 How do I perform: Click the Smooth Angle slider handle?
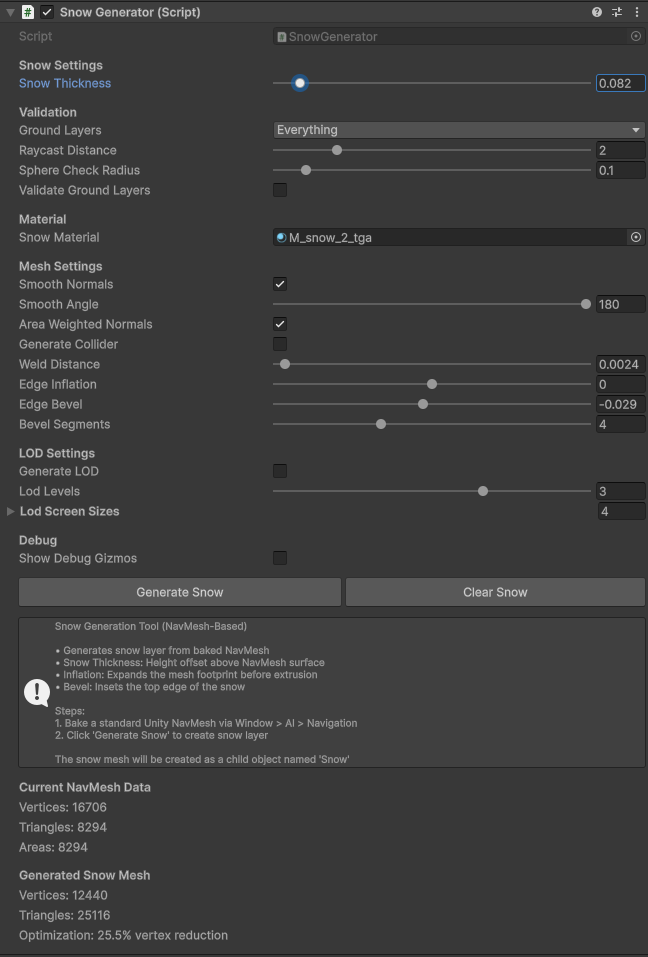tap(585, 304)
